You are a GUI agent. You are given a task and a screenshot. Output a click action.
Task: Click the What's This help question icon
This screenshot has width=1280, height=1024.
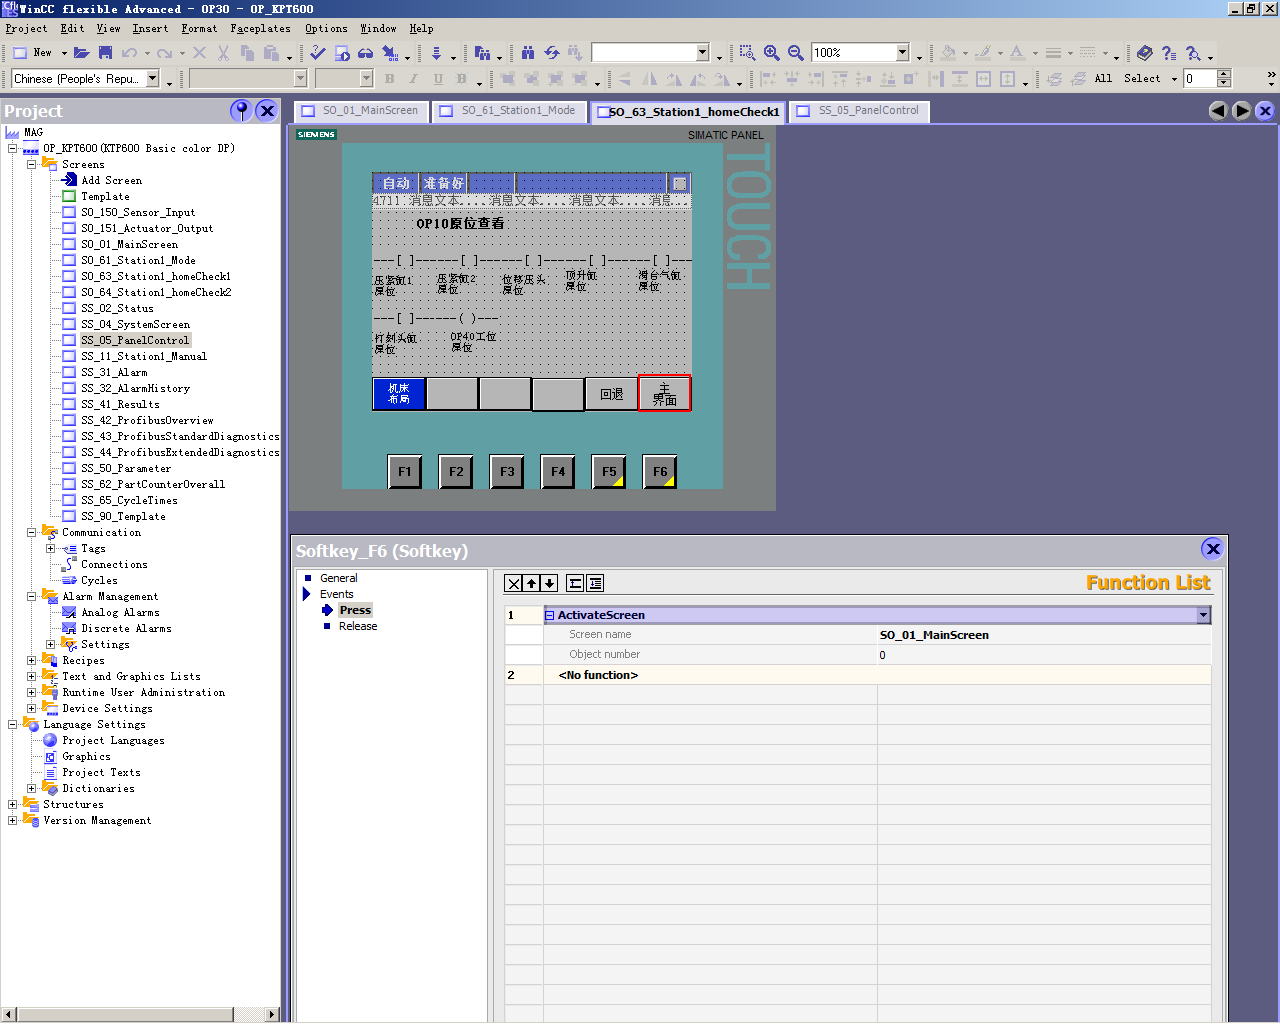pos(1169,53)
